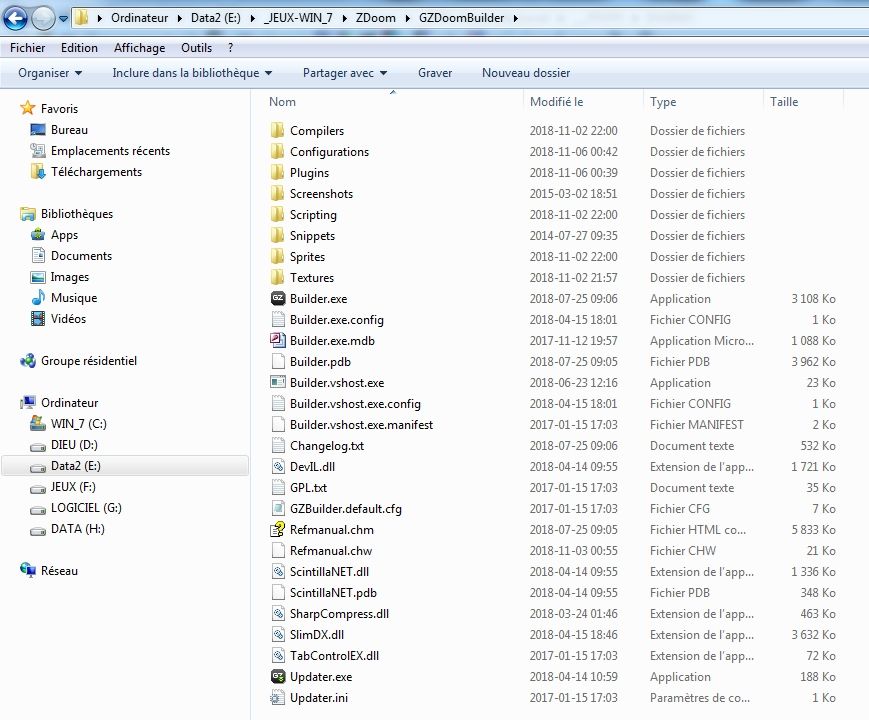The image size is (869, 720).
Task: Click the Musique note icon in sidebar
Action: [38, 298]
